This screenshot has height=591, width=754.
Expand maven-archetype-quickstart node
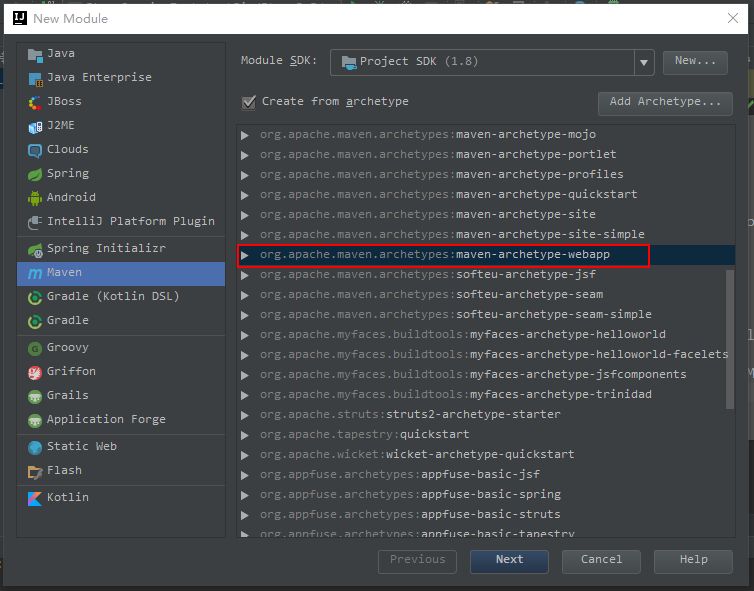point(245,195)
